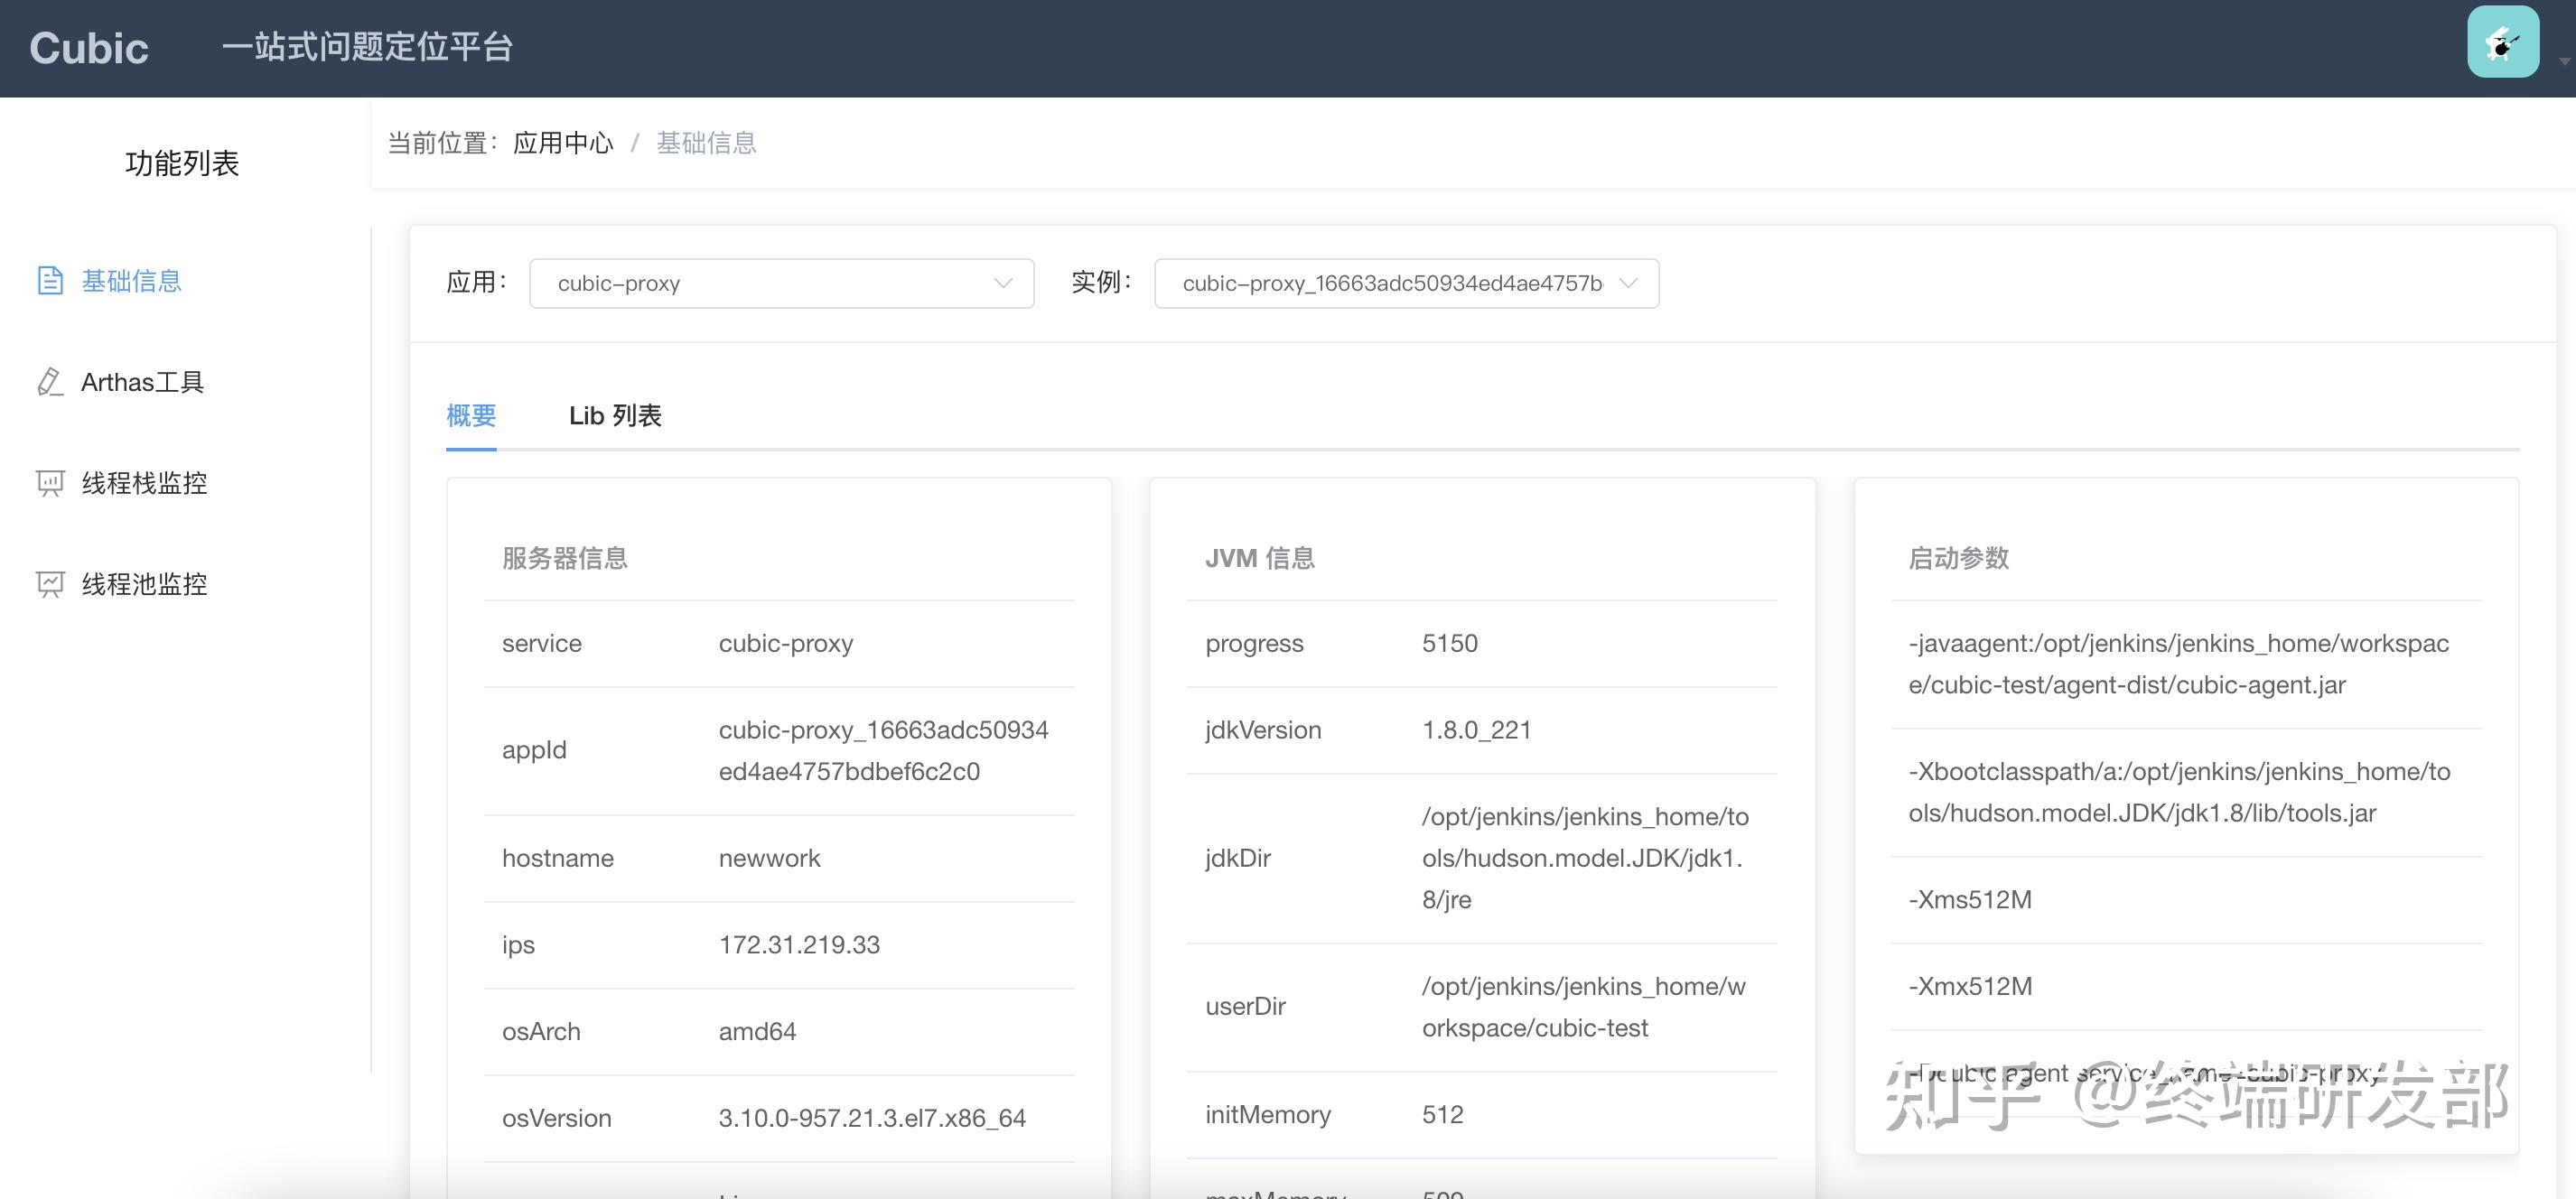Viewport: 2576px width, 1199px height.
Task: Switch to the Lib 列表 tab
Action: point(615,415)
